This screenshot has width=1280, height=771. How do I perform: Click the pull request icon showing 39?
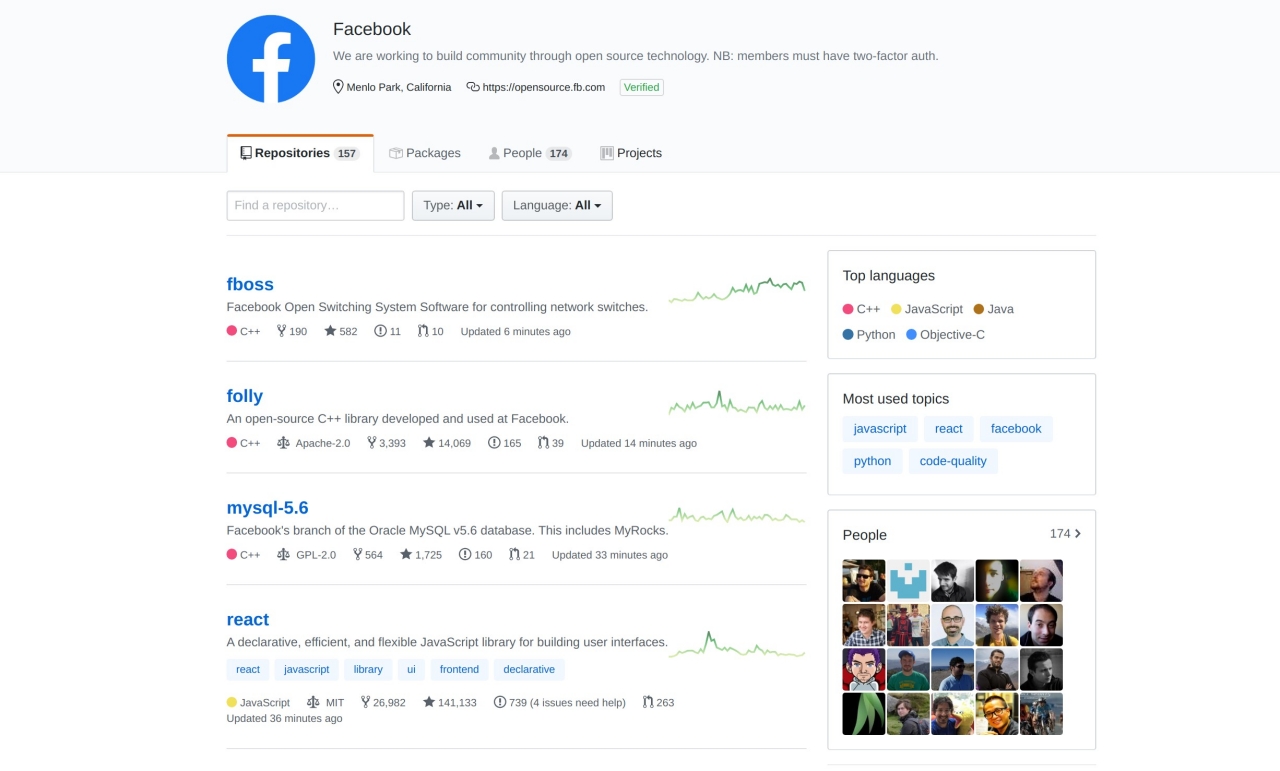(543, 442)
